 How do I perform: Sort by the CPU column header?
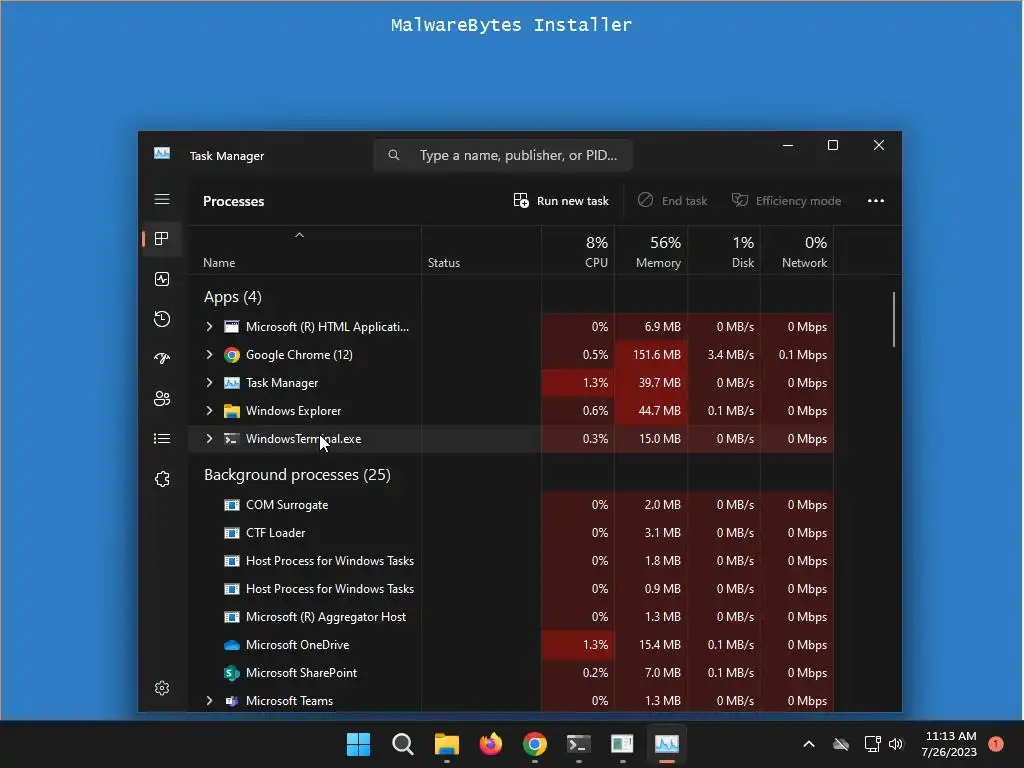tap(578, 251)
